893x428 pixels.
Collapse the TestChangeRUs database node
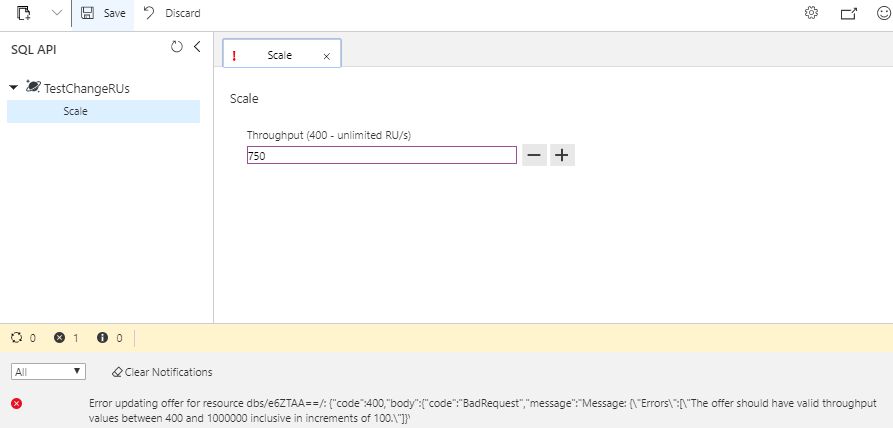click(13, 88)
